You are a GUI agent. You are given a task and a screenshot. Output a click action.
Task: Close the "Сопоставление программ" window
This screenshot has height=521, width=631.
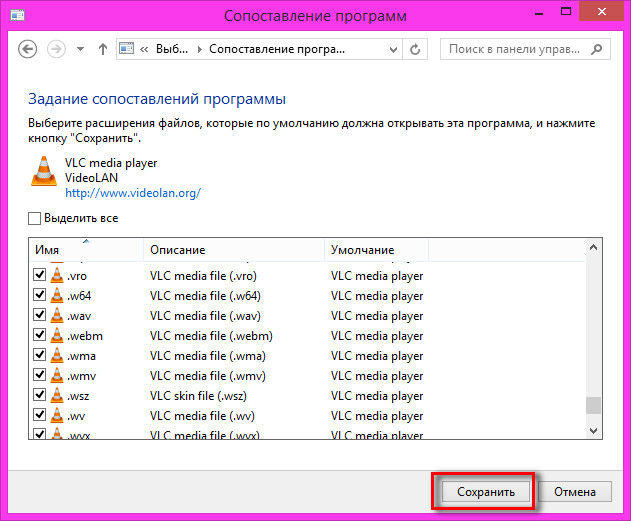[x=602, y=12]
